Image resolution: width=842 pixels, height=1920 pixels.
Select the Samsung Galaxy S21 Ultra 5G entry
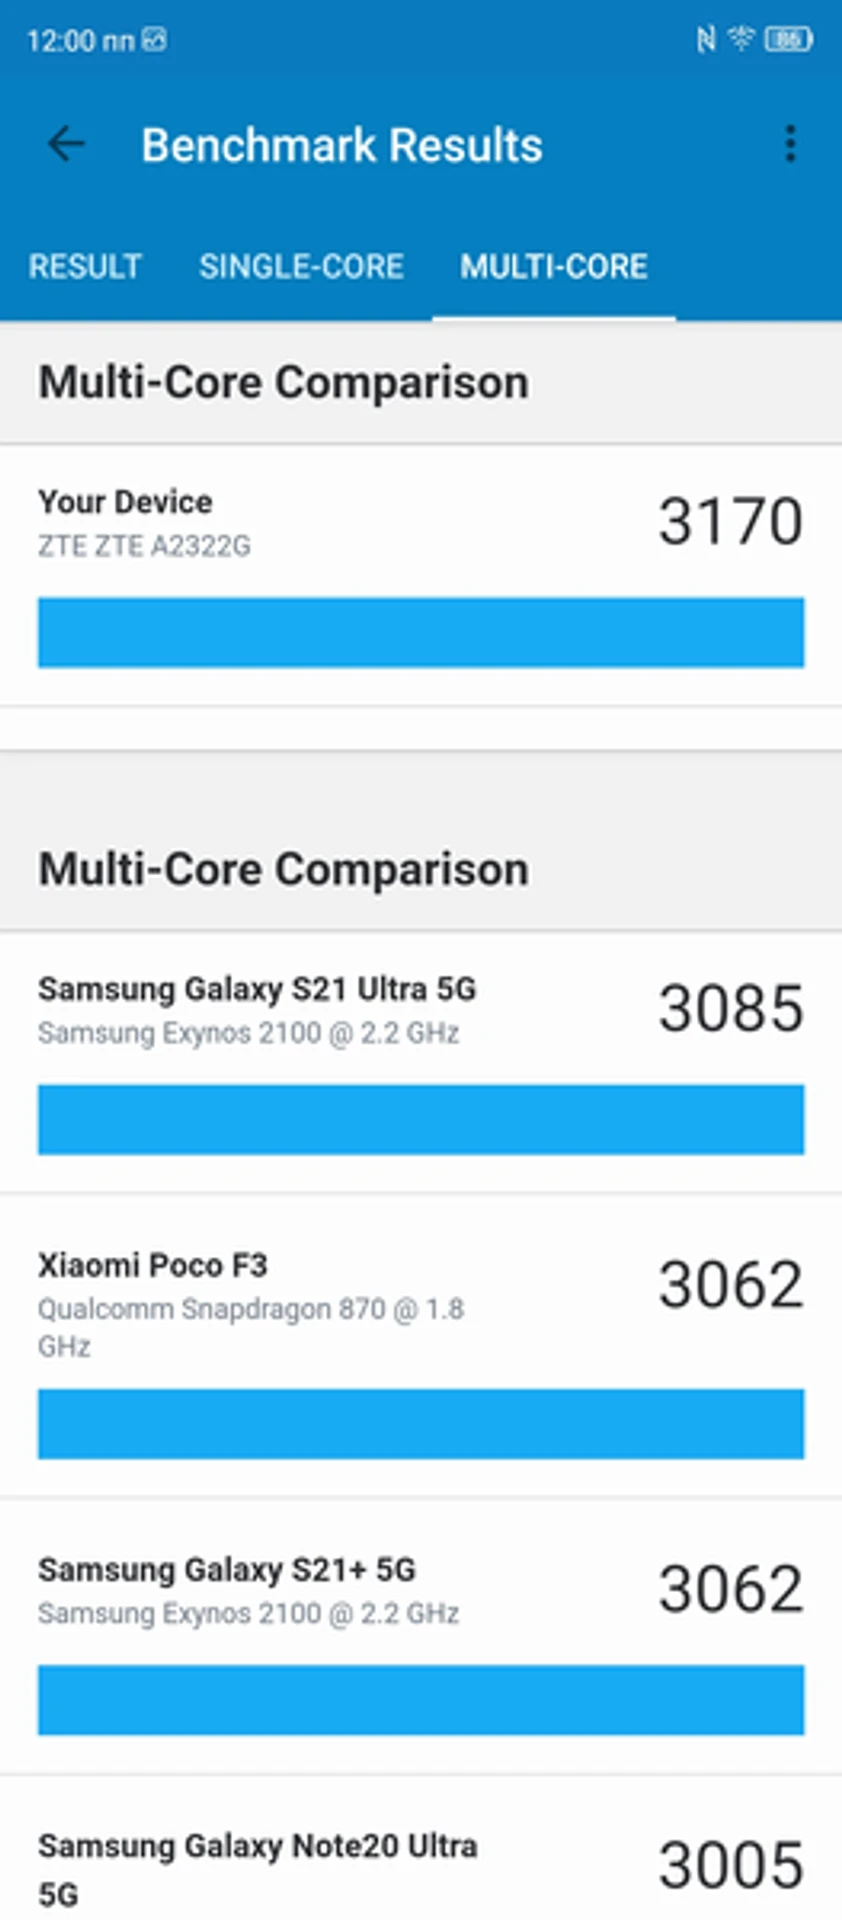(x=421, y=1062)
